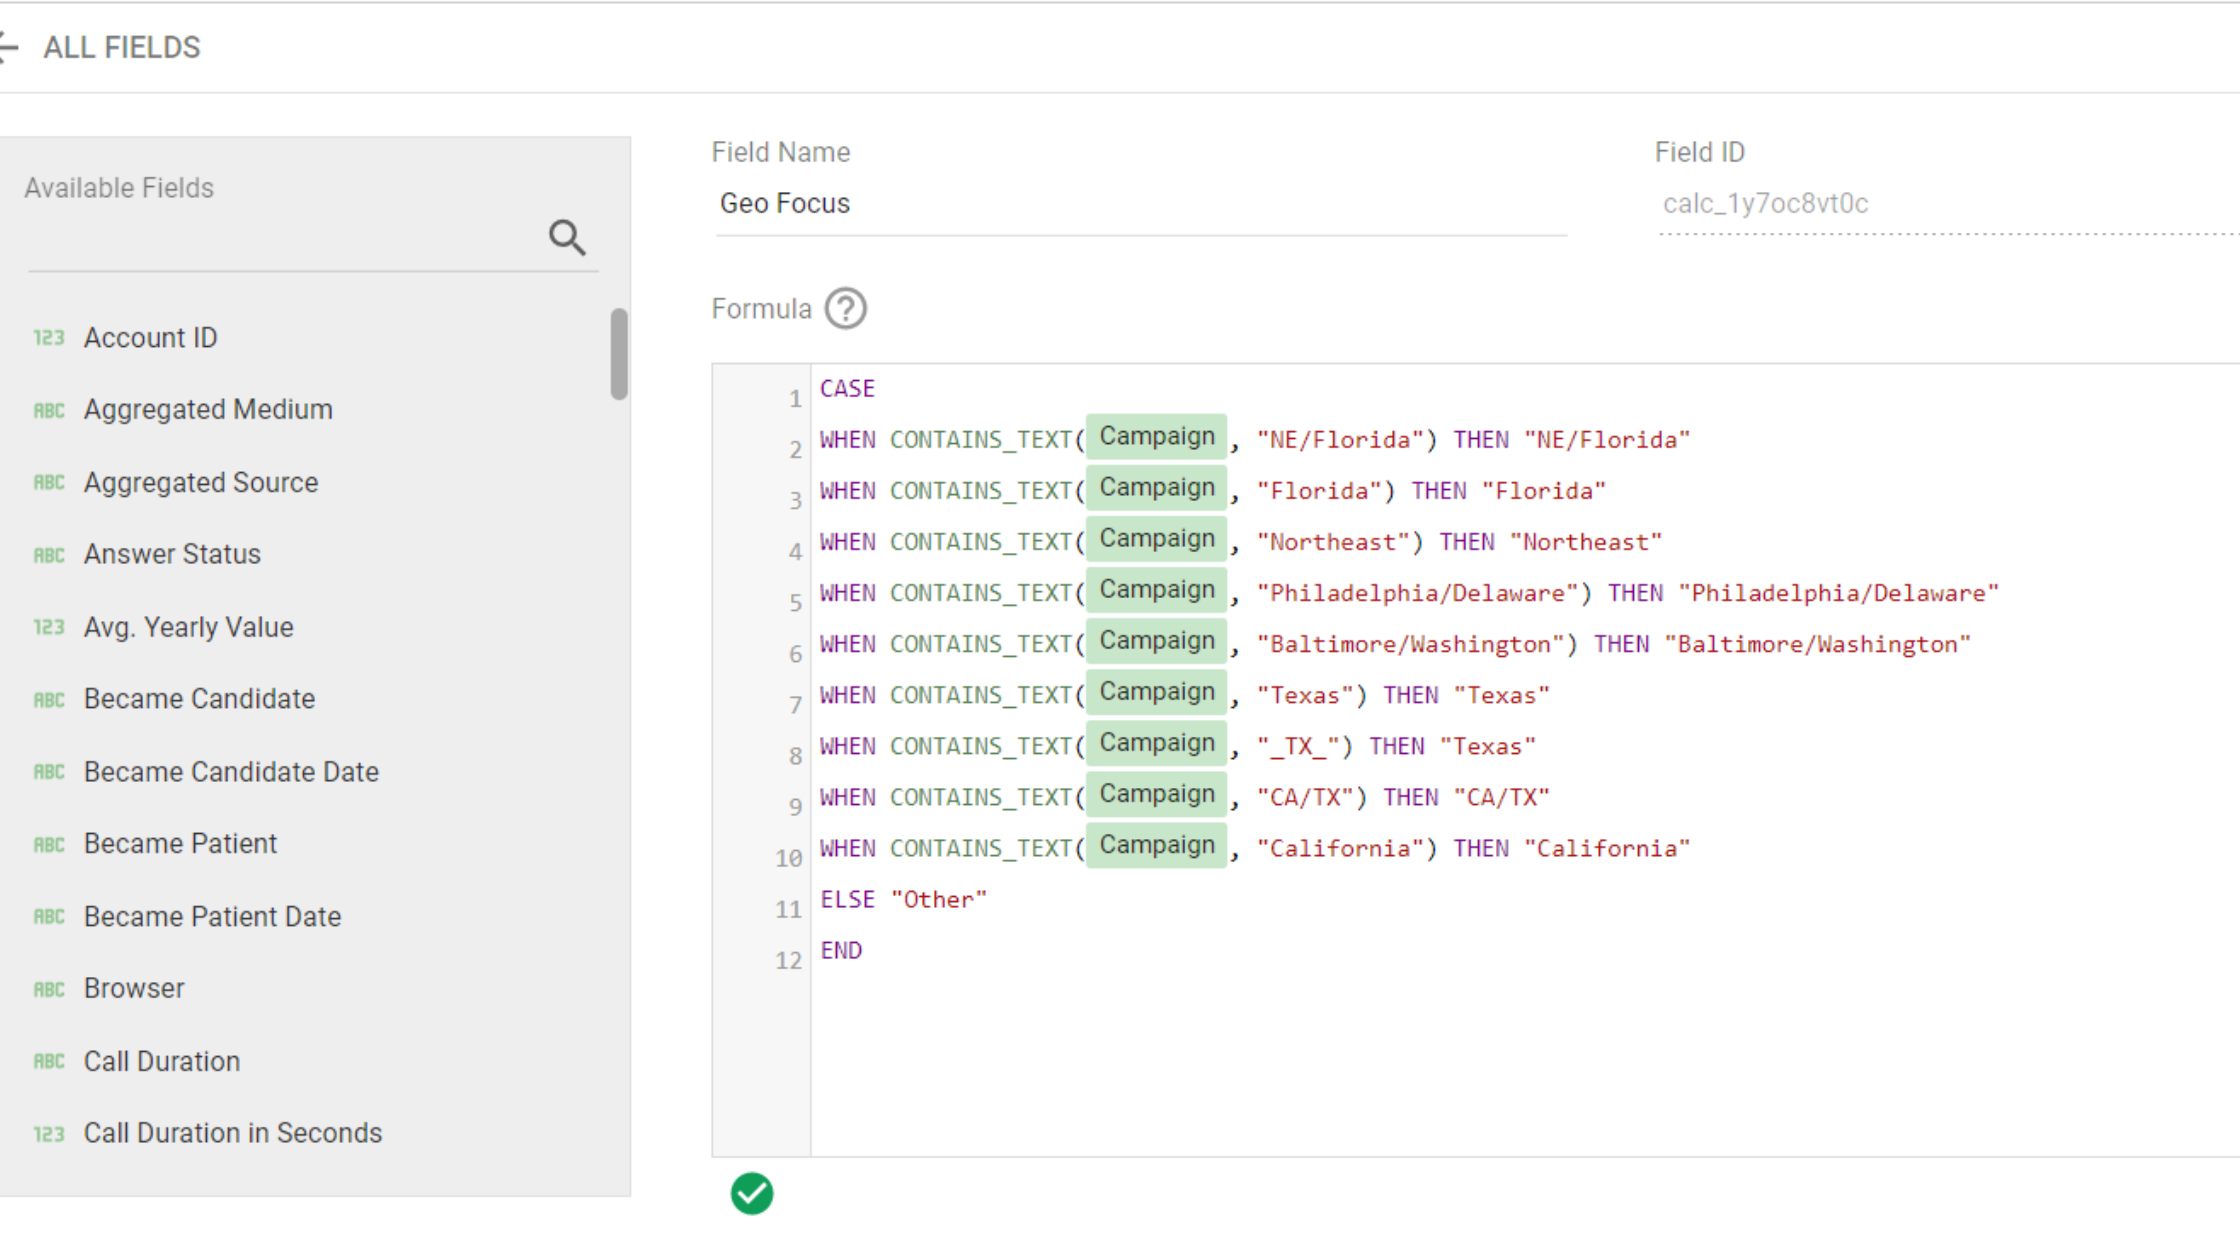
Task: Select the Browser field
Action: 134,989
